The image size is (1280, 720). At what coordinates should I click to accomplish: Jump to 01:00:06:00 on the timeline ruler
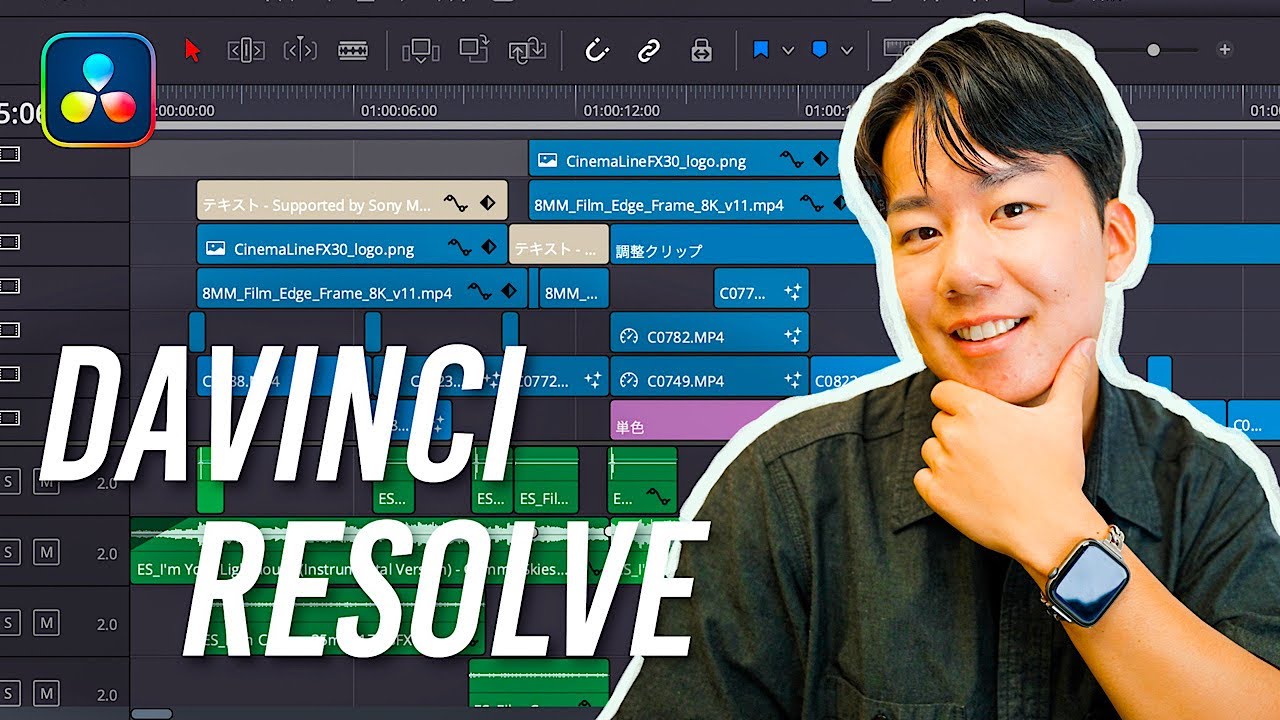coord(399,111)
